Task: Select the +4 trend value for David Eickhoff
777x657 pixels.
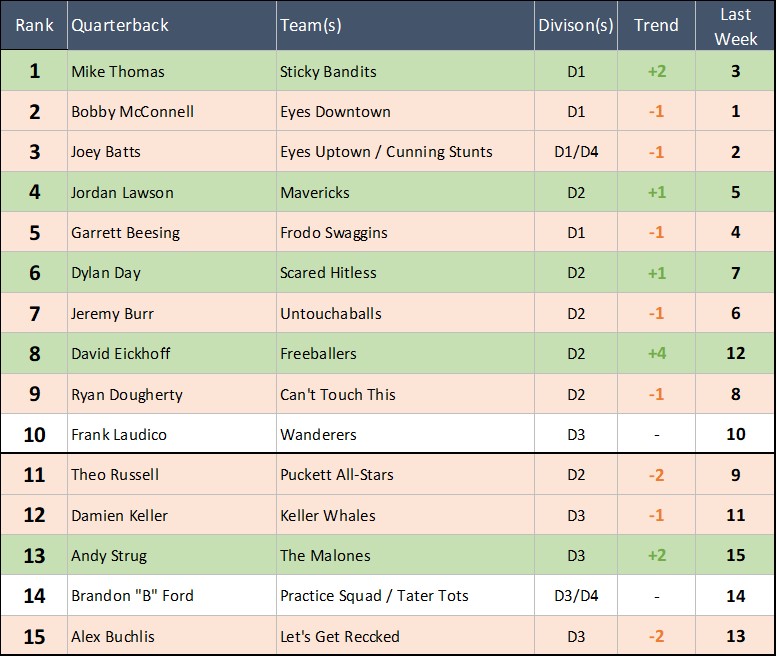Action: [656, 353]
